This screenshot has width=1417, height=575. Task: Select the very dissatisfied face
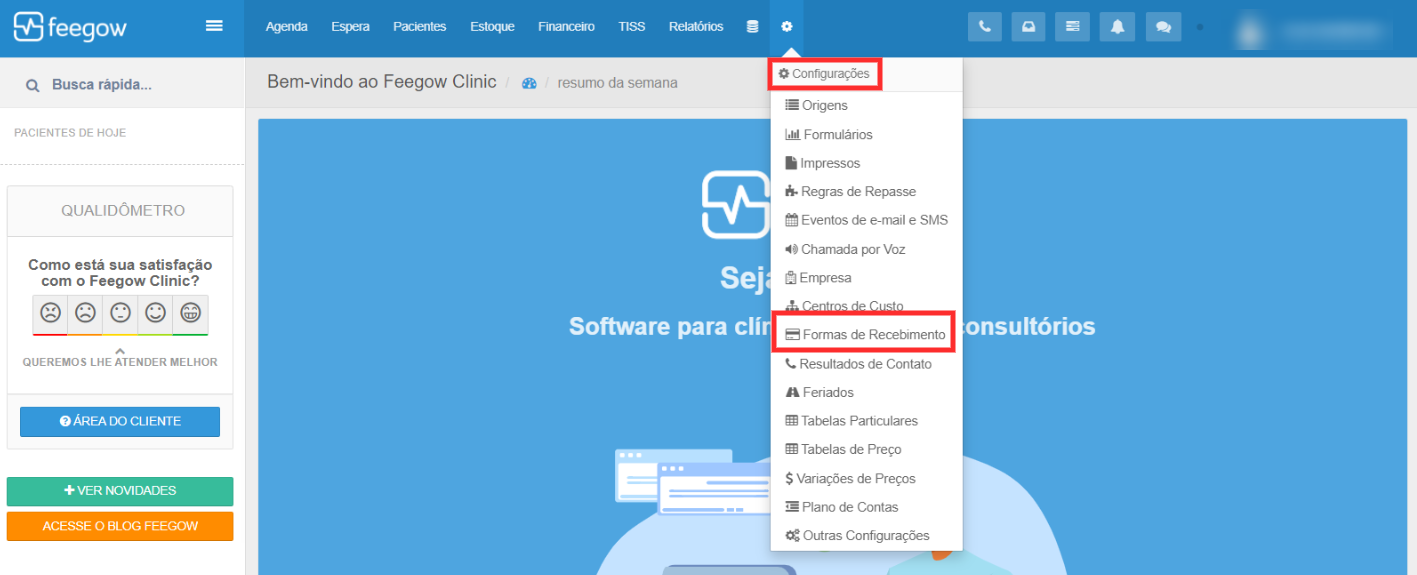50,313
